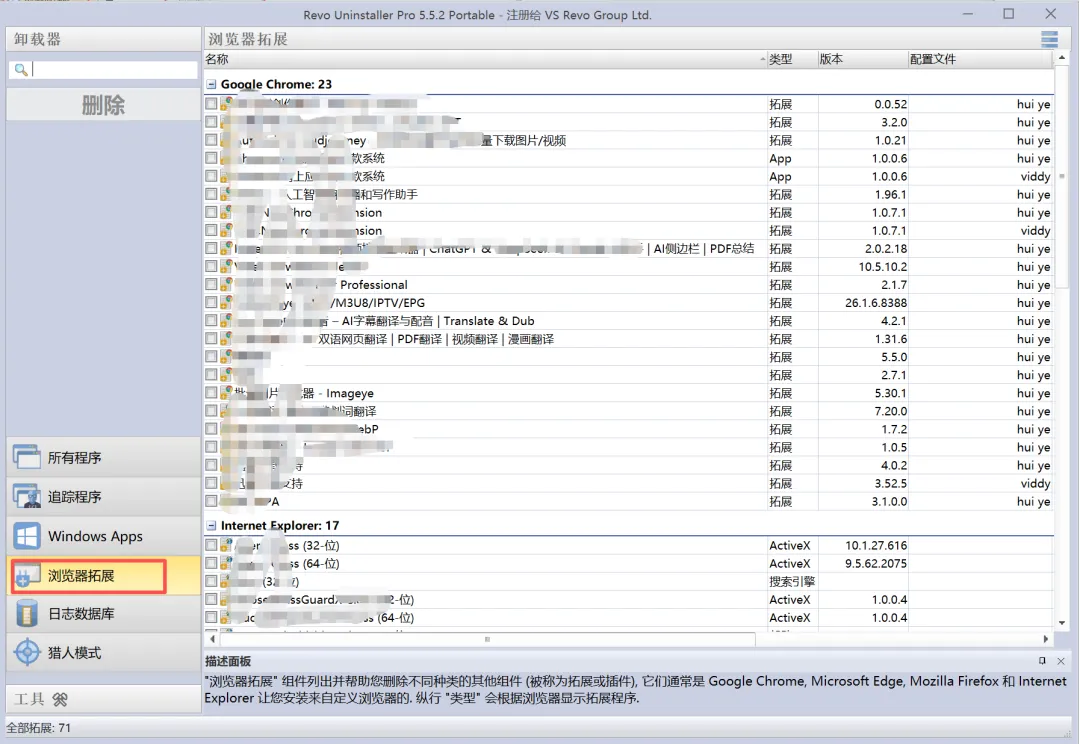Click the pin icon of the description panel
Viewport: 1080px width, 744px height.
pyautogui.click(x=1042, y=661)
